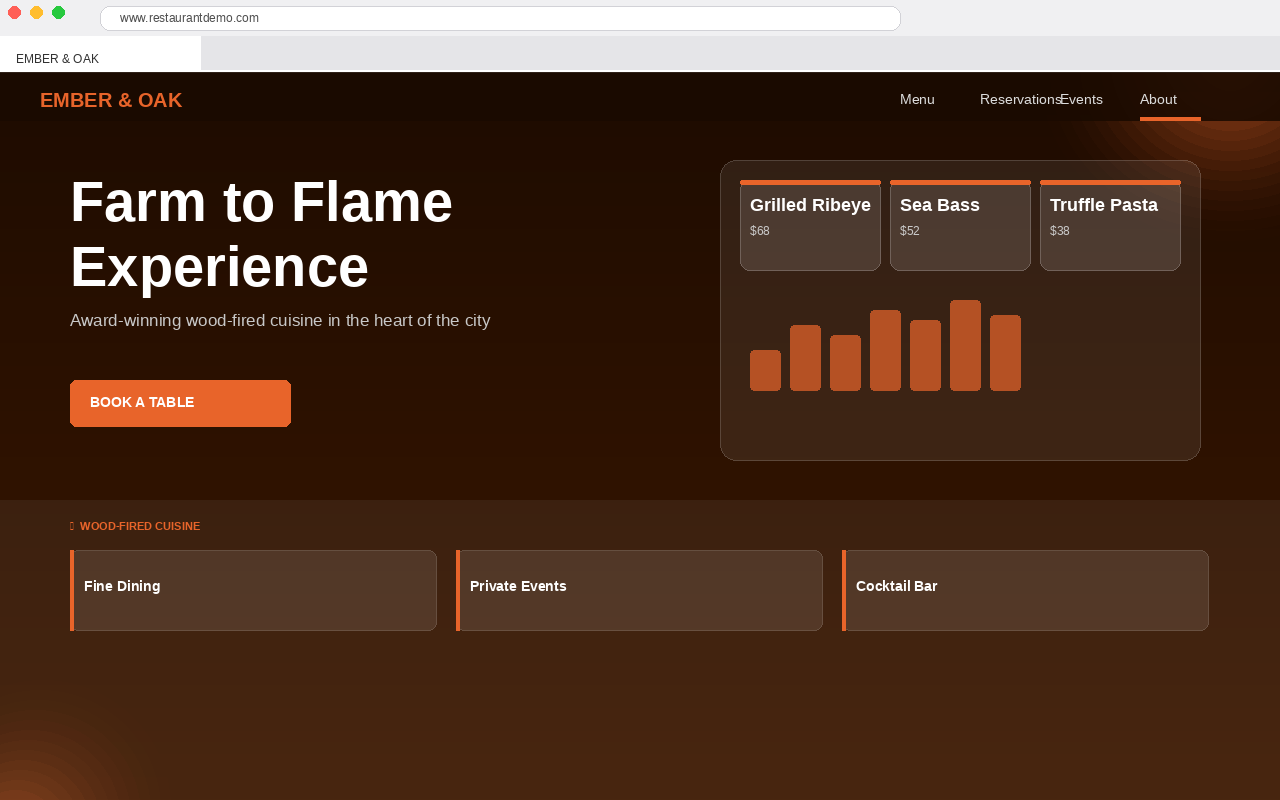1280x800 pixels.
Task: Open the Events navigation item
Action: [1081, 99]
